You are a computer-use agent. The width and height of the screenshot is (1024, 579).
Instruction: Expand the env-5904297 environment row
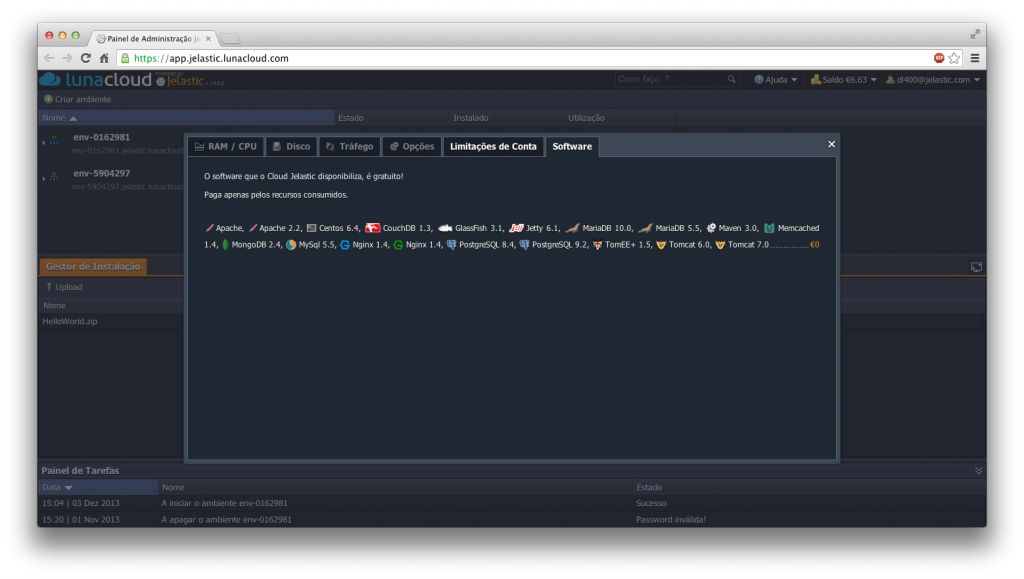[x=44, y=178]
